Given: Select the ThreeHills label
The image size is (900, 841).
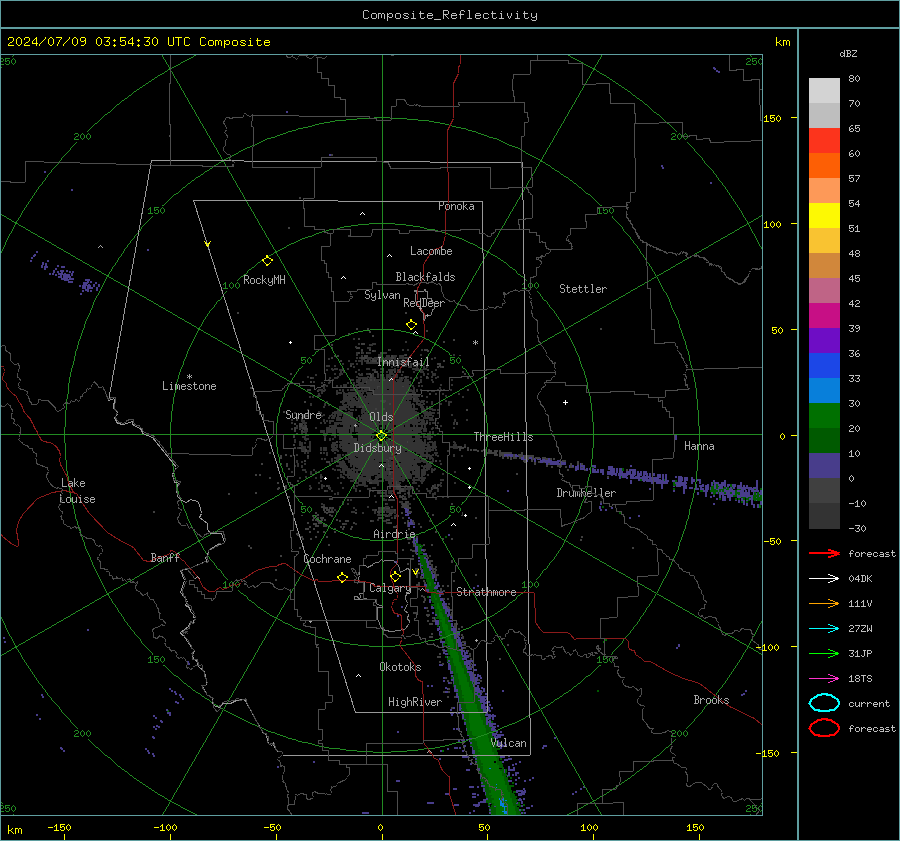Looking at the screenshot, I should tap(503, 437).
